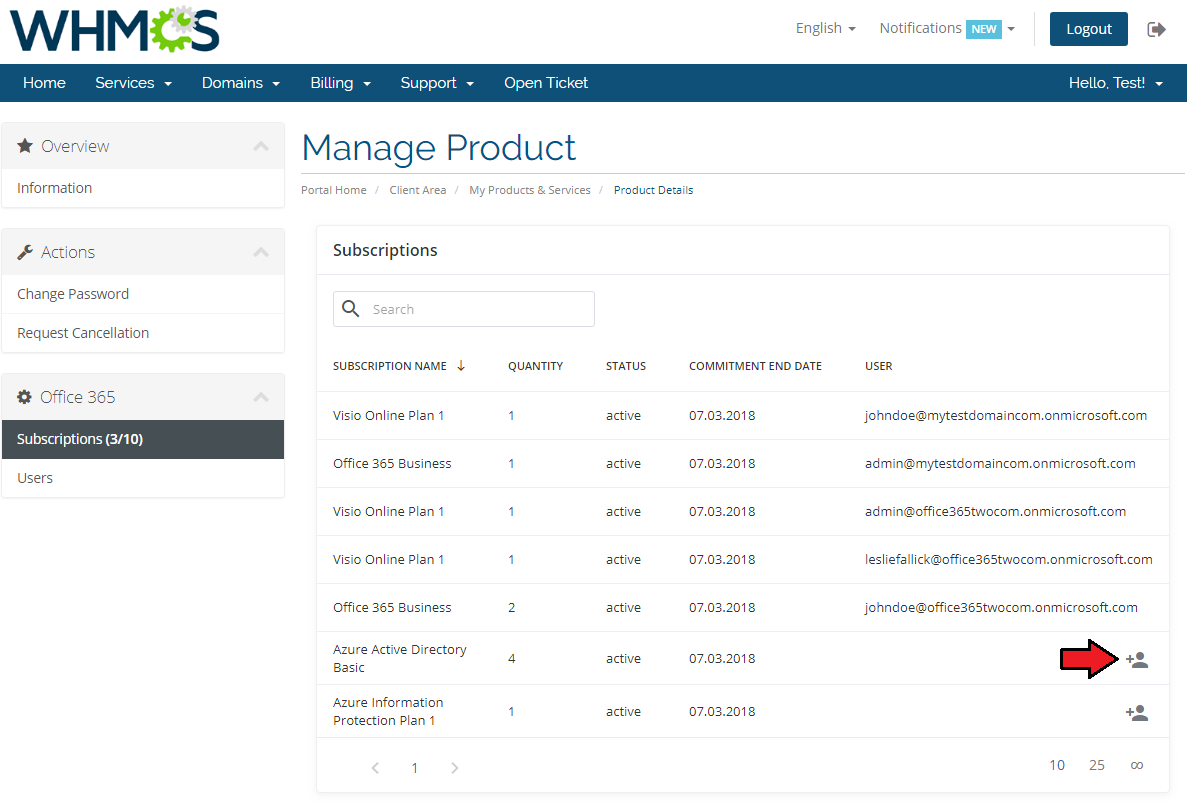1187x809 pixels.
Task: Click the exit arrow icon beside Logout
Action: point(1156,30)
